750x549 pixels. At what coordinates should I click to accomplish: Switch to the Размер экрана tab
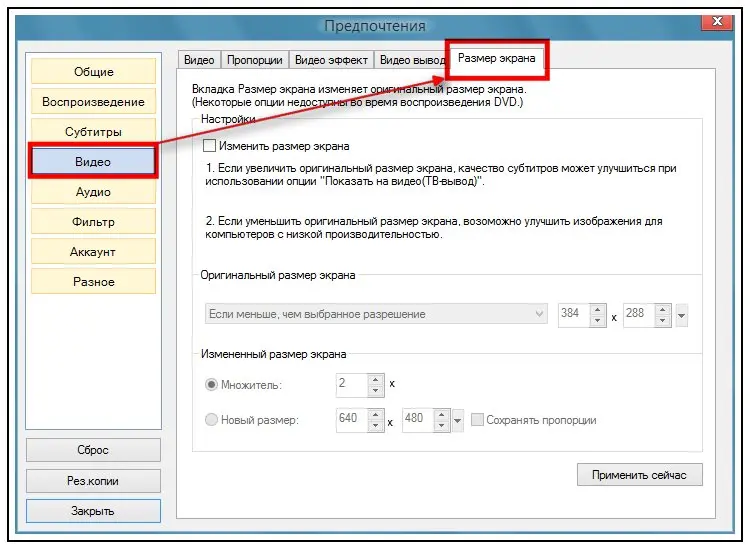tap(496, 58)
